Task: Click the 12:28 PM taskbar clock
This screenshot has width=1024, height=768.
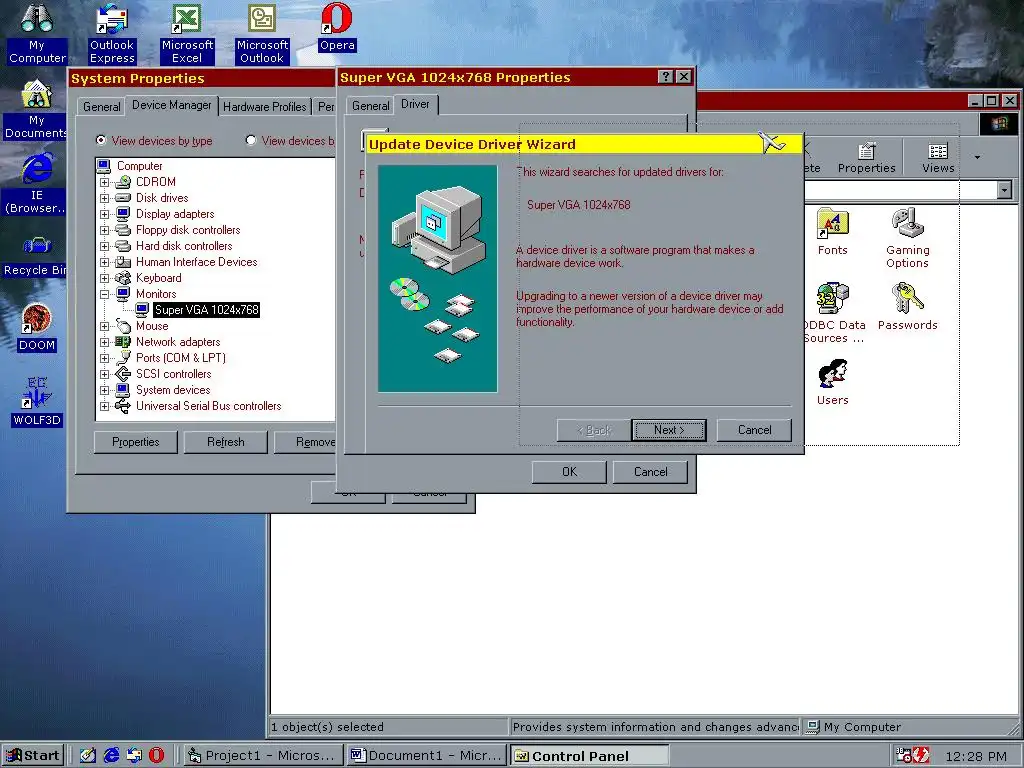Action: point(975,756)
